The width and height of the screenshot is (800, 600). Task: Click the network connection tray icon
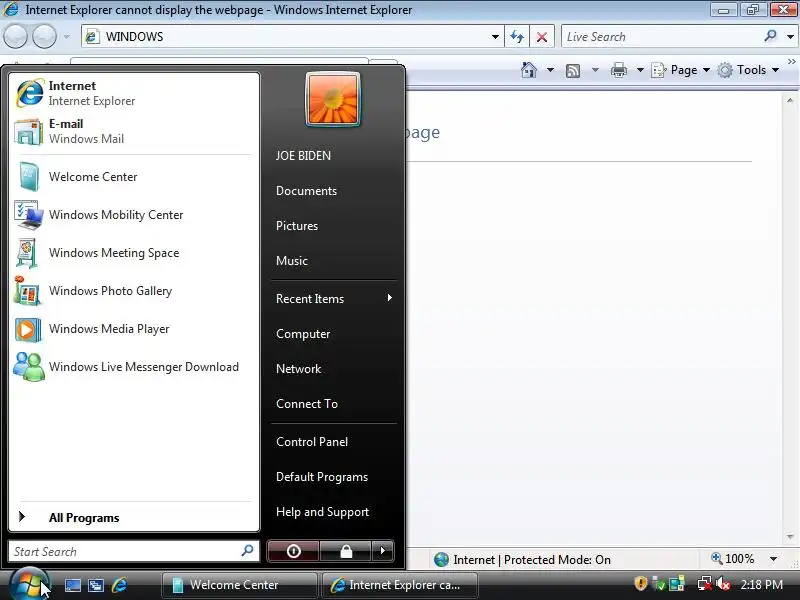[x=705, y=584]
